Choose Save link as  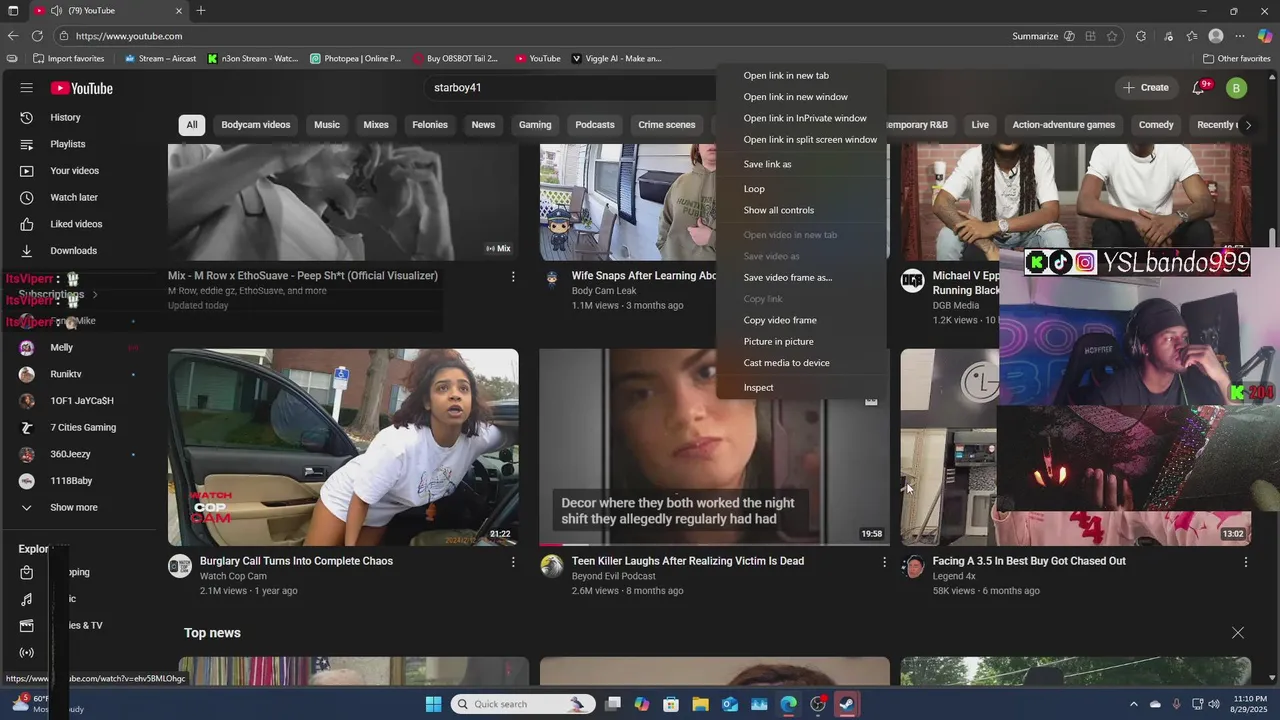point(767,164)
